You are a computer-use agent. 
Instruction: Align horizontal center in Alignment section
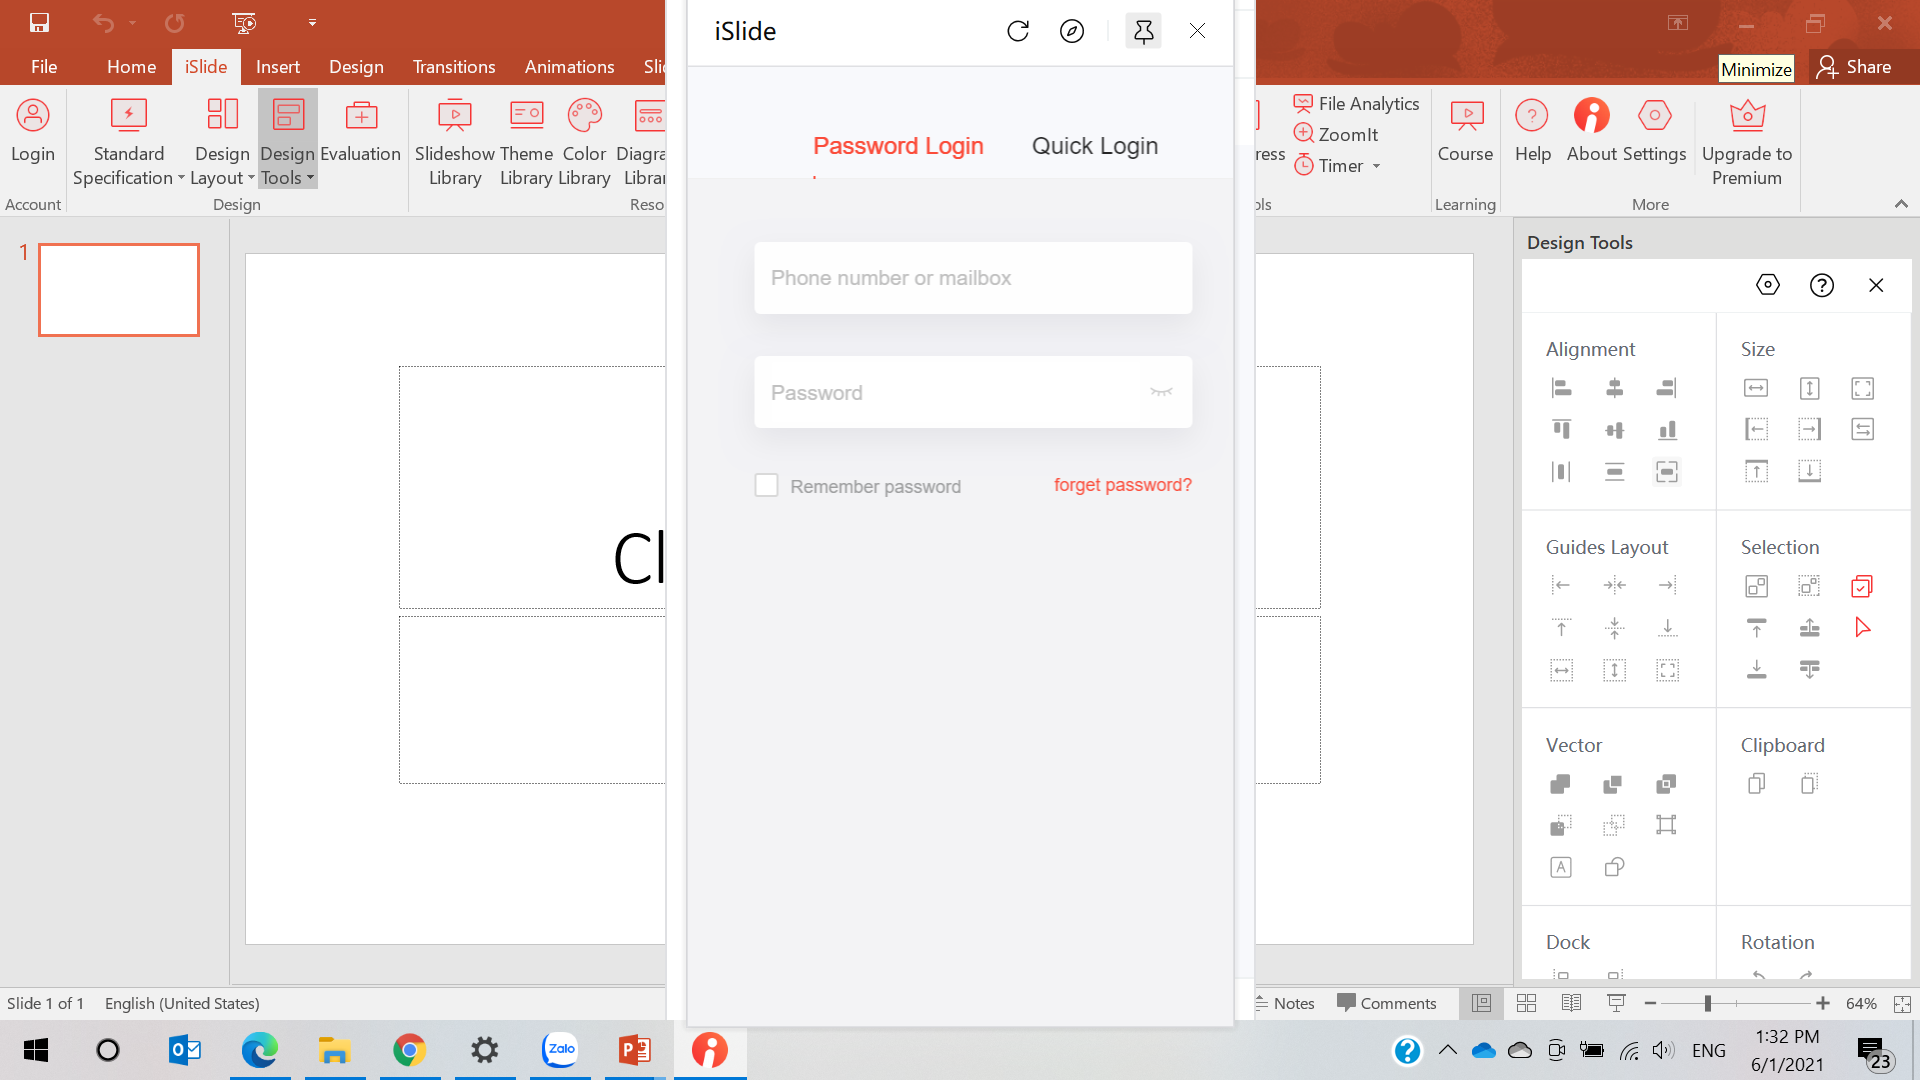[1614, 388]
